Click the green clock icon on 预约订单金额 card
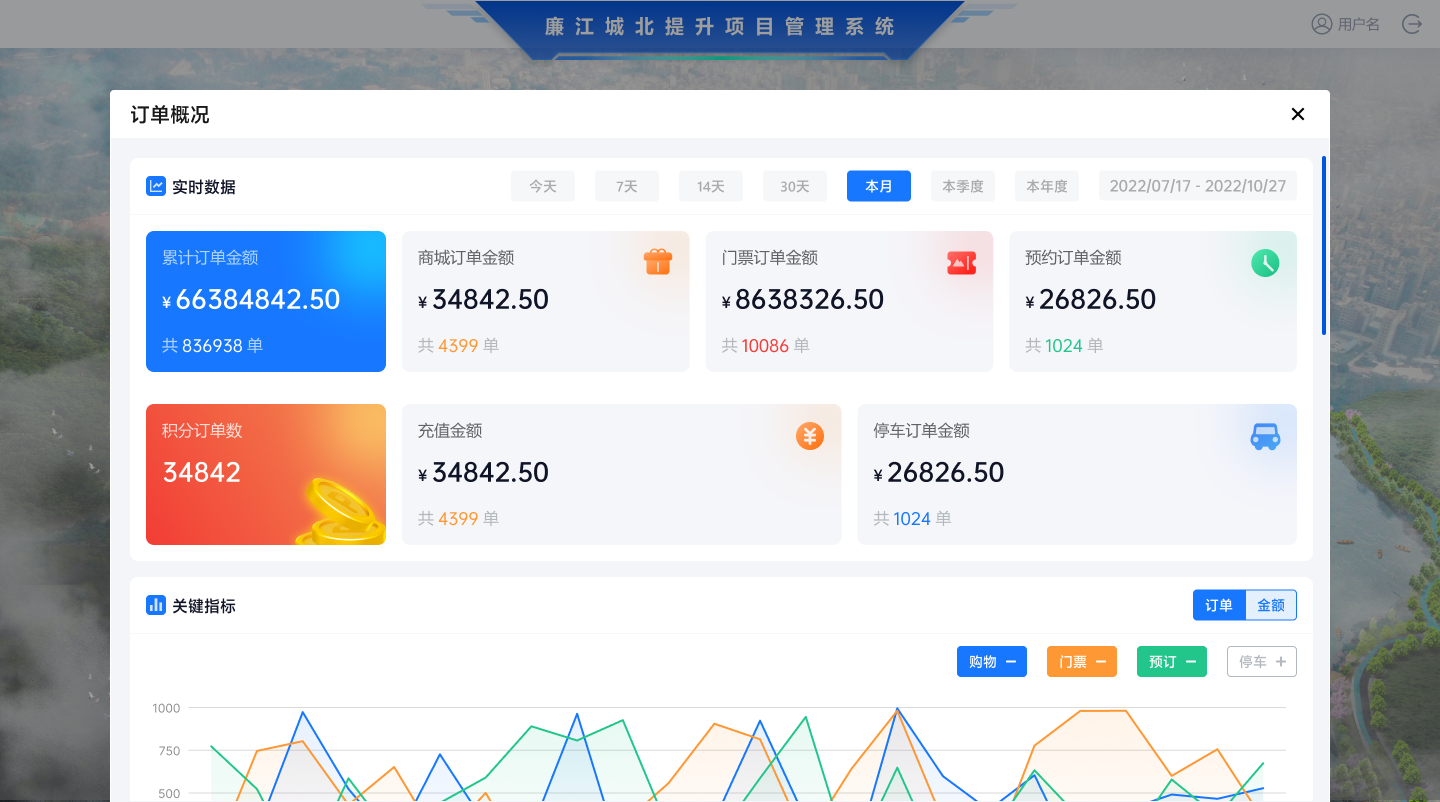 click(x=1265, y=263)
